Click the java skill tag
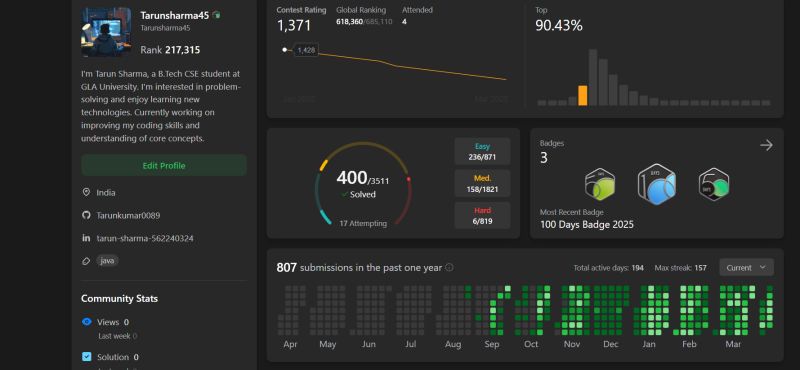This screenshot has height=370, width=800. pos(107,261)
